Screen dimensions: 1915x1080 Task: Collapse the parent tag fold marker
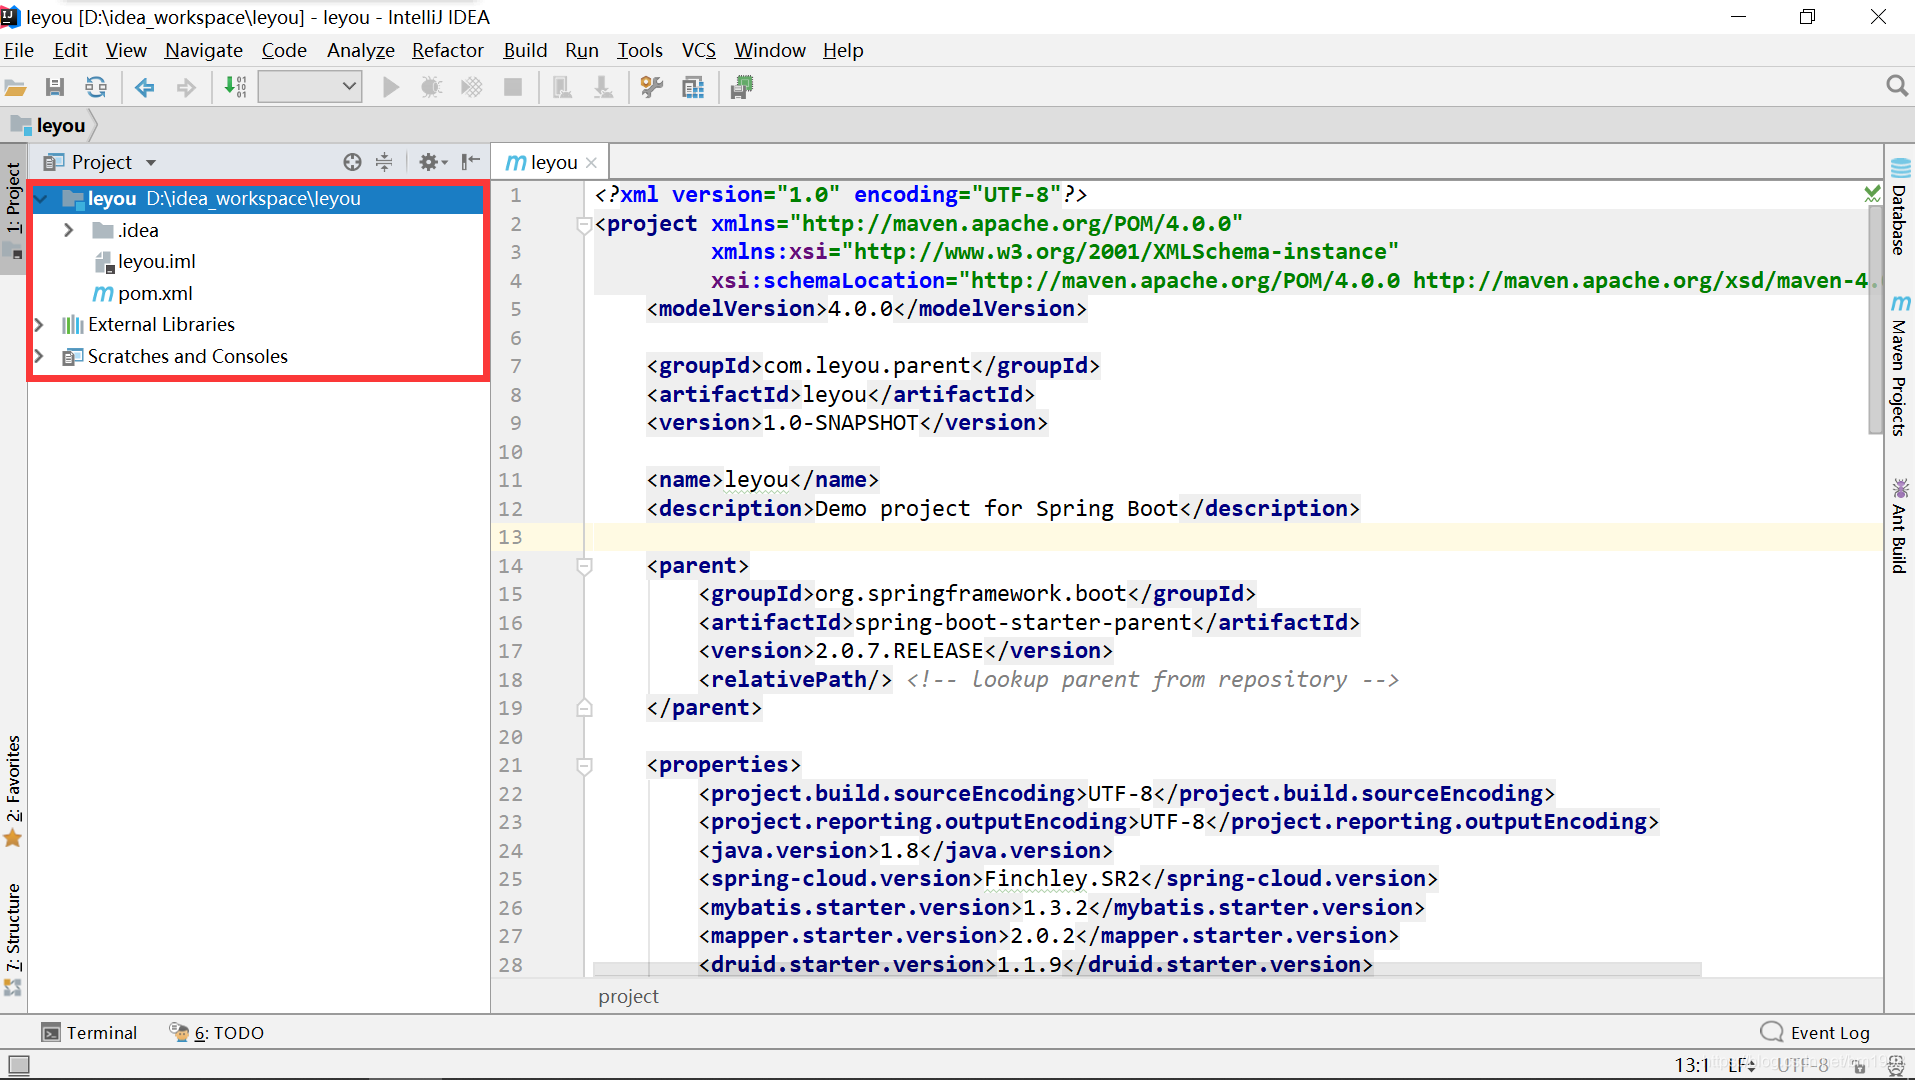click(585, 567)
